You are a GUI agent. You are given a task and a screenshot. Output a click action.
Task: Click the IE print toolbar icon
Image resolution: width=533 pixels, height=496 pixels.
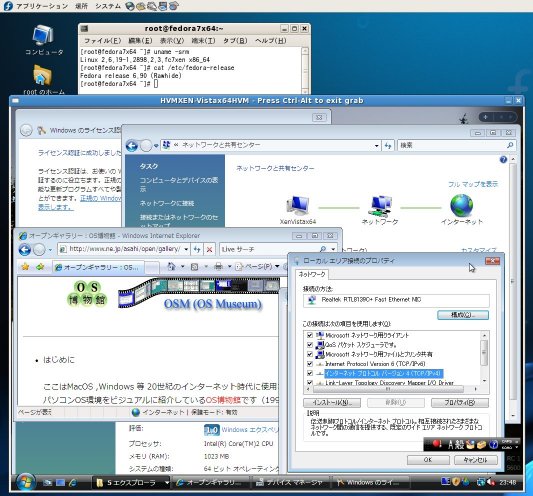coord(219,267)
